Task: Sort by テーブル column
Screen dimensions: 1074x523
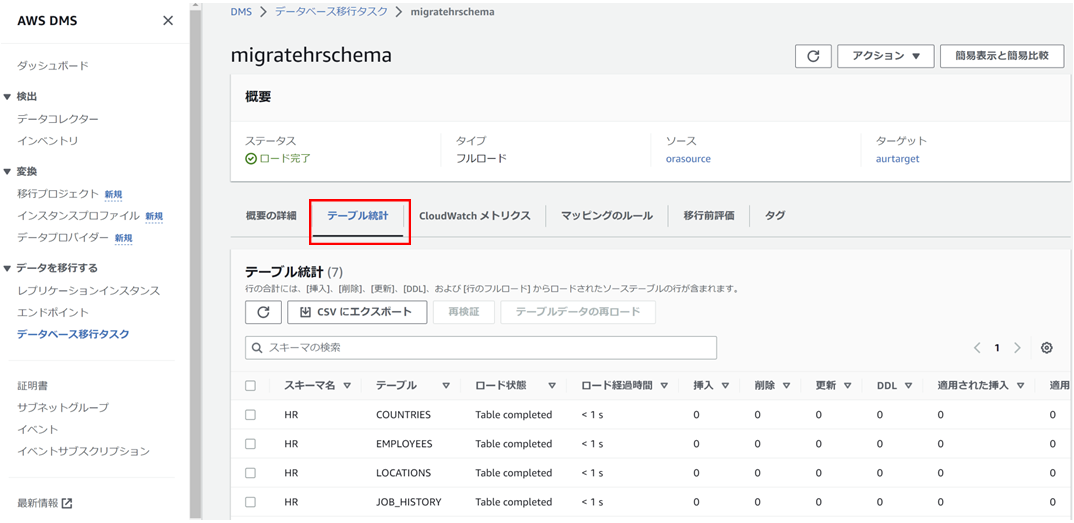Action: tap(446, 385)
